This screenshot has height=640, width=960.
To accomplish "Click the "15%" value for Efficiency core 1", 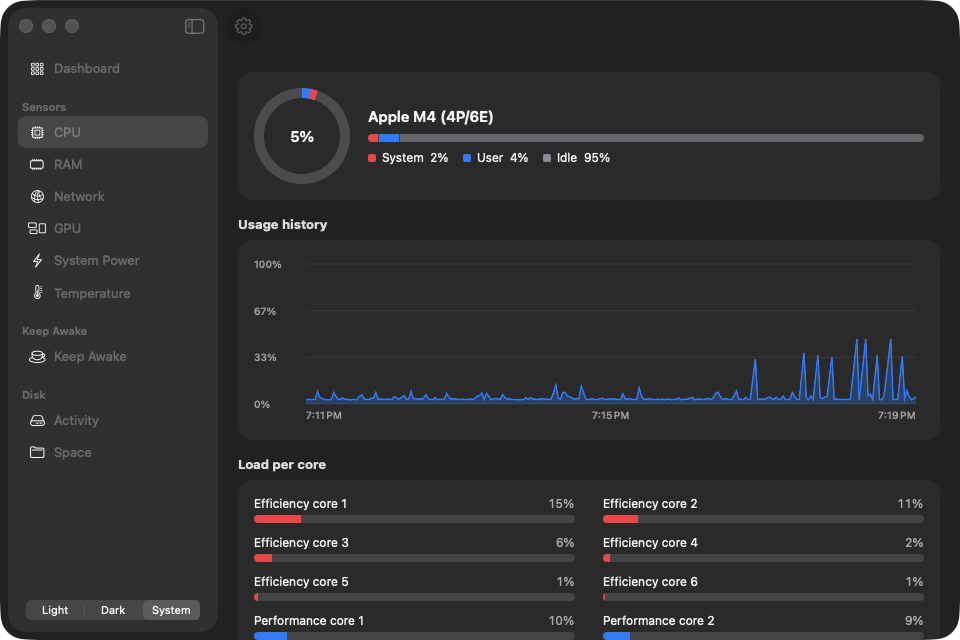I will coord(561,503).
